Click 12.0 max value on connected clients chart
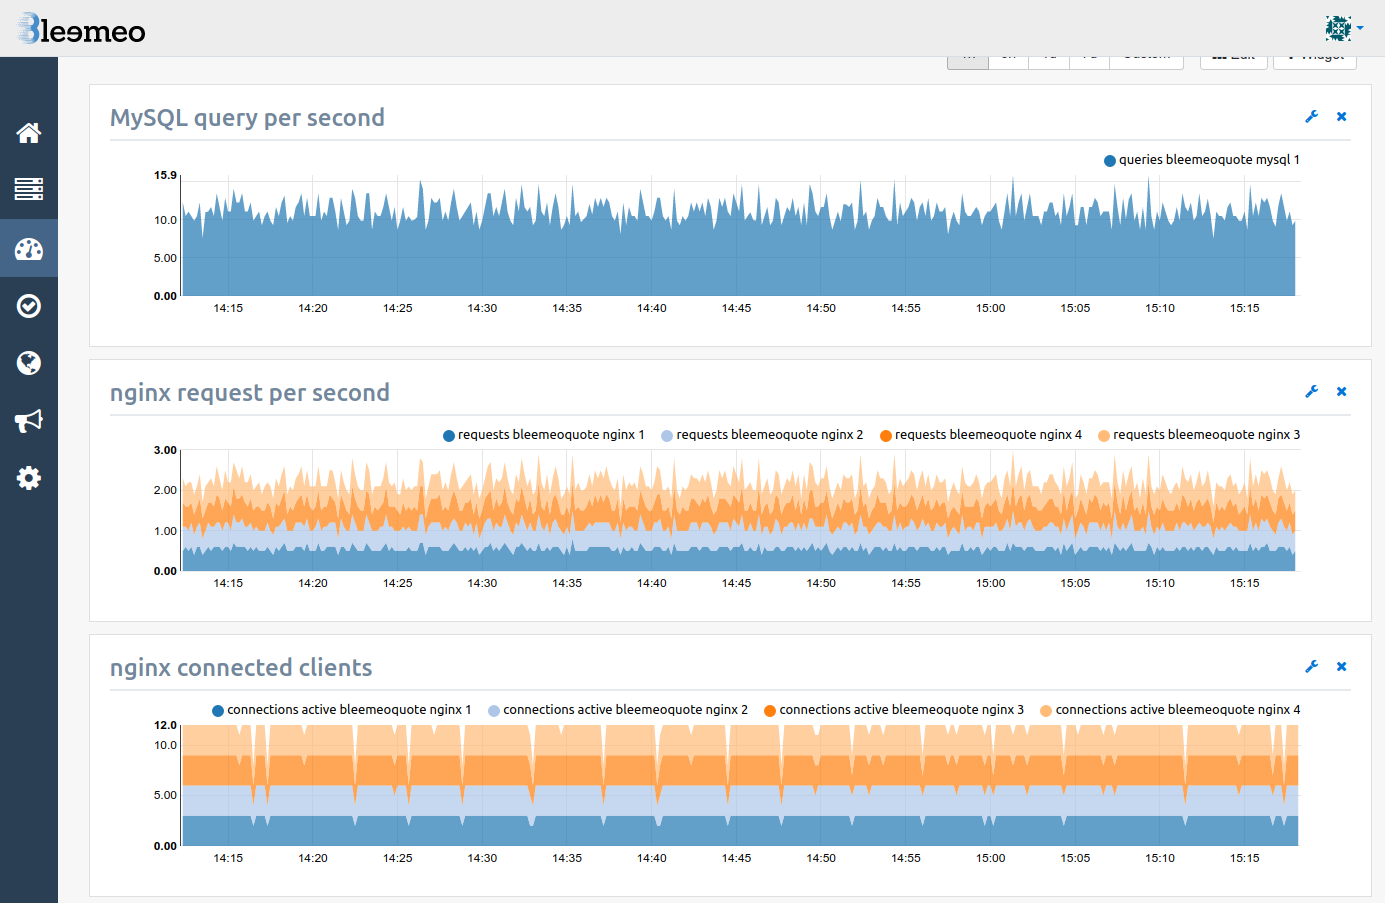Screen dimensions: 1385x903 click(165, 725)
